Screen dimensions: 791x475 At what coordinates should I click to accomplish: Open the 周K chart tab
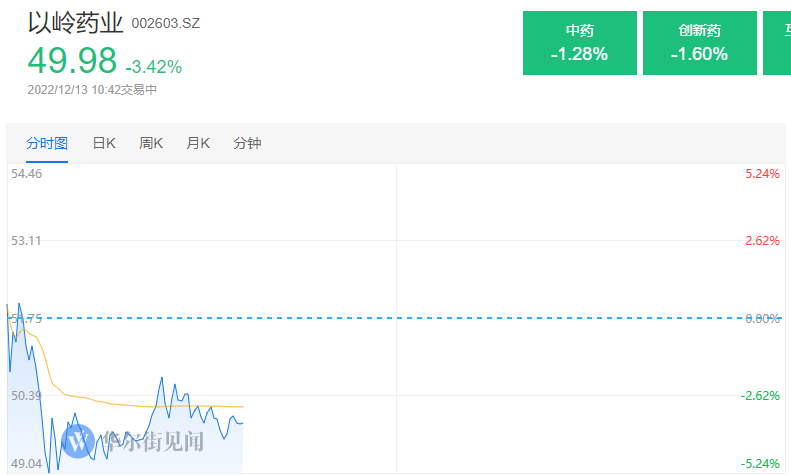tap(151, 144)
